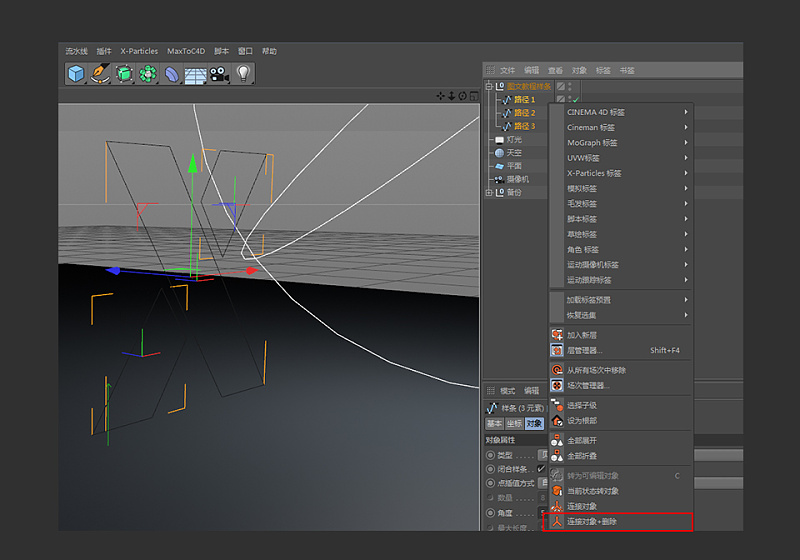Click the layer tag box beside 图文教程样条
Image resolution: width=800 pixels, height=560 pixels.
(560, 87)
